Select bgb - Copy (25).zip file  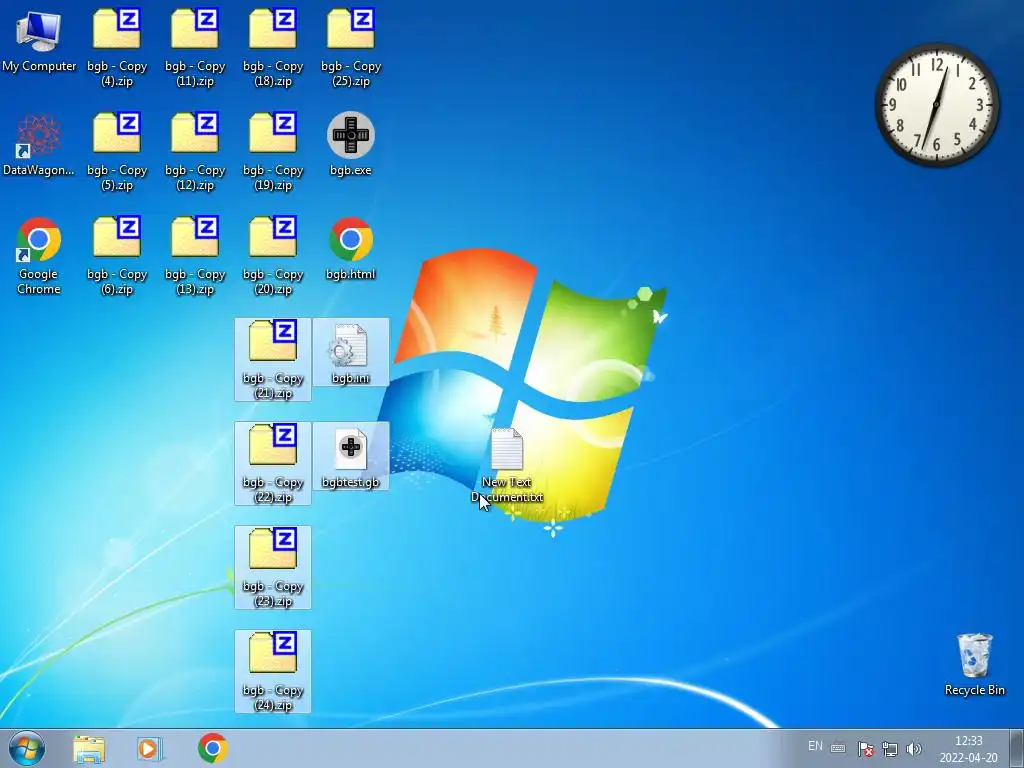(x=351, y=48)
